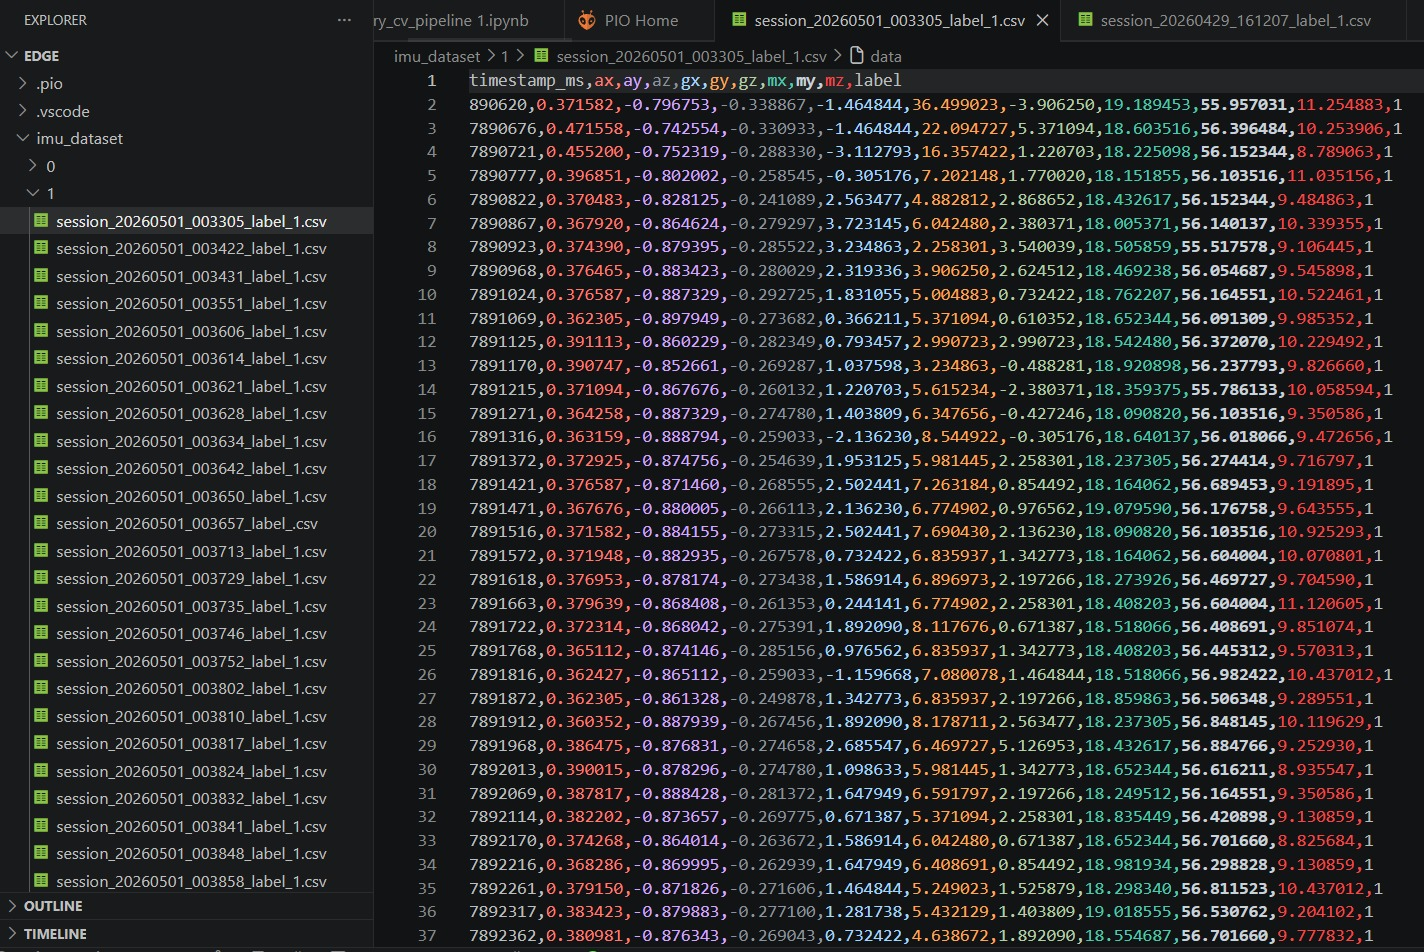Open session_20260501_003746_label_1.csv file

186,634
